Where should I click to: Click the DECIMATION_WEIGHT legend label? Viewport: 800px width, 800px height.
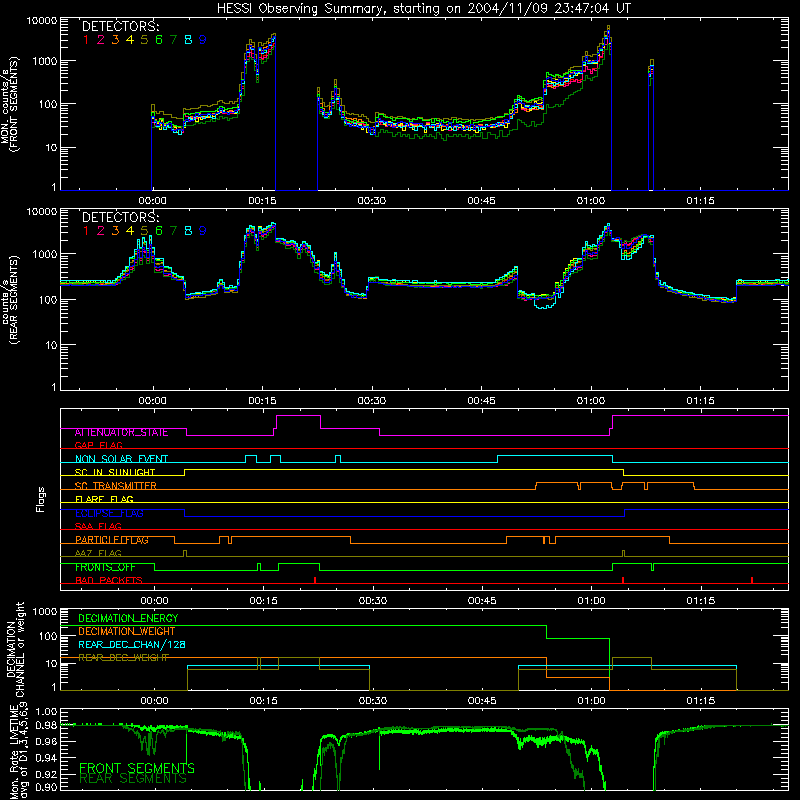[127, 632]
